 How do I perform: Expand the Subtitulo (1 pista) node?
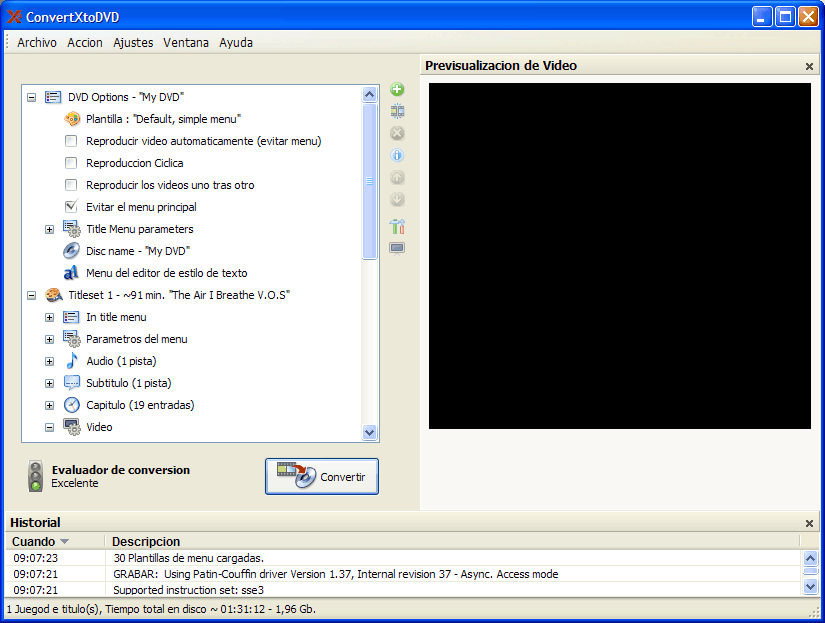tap(49, 384)
